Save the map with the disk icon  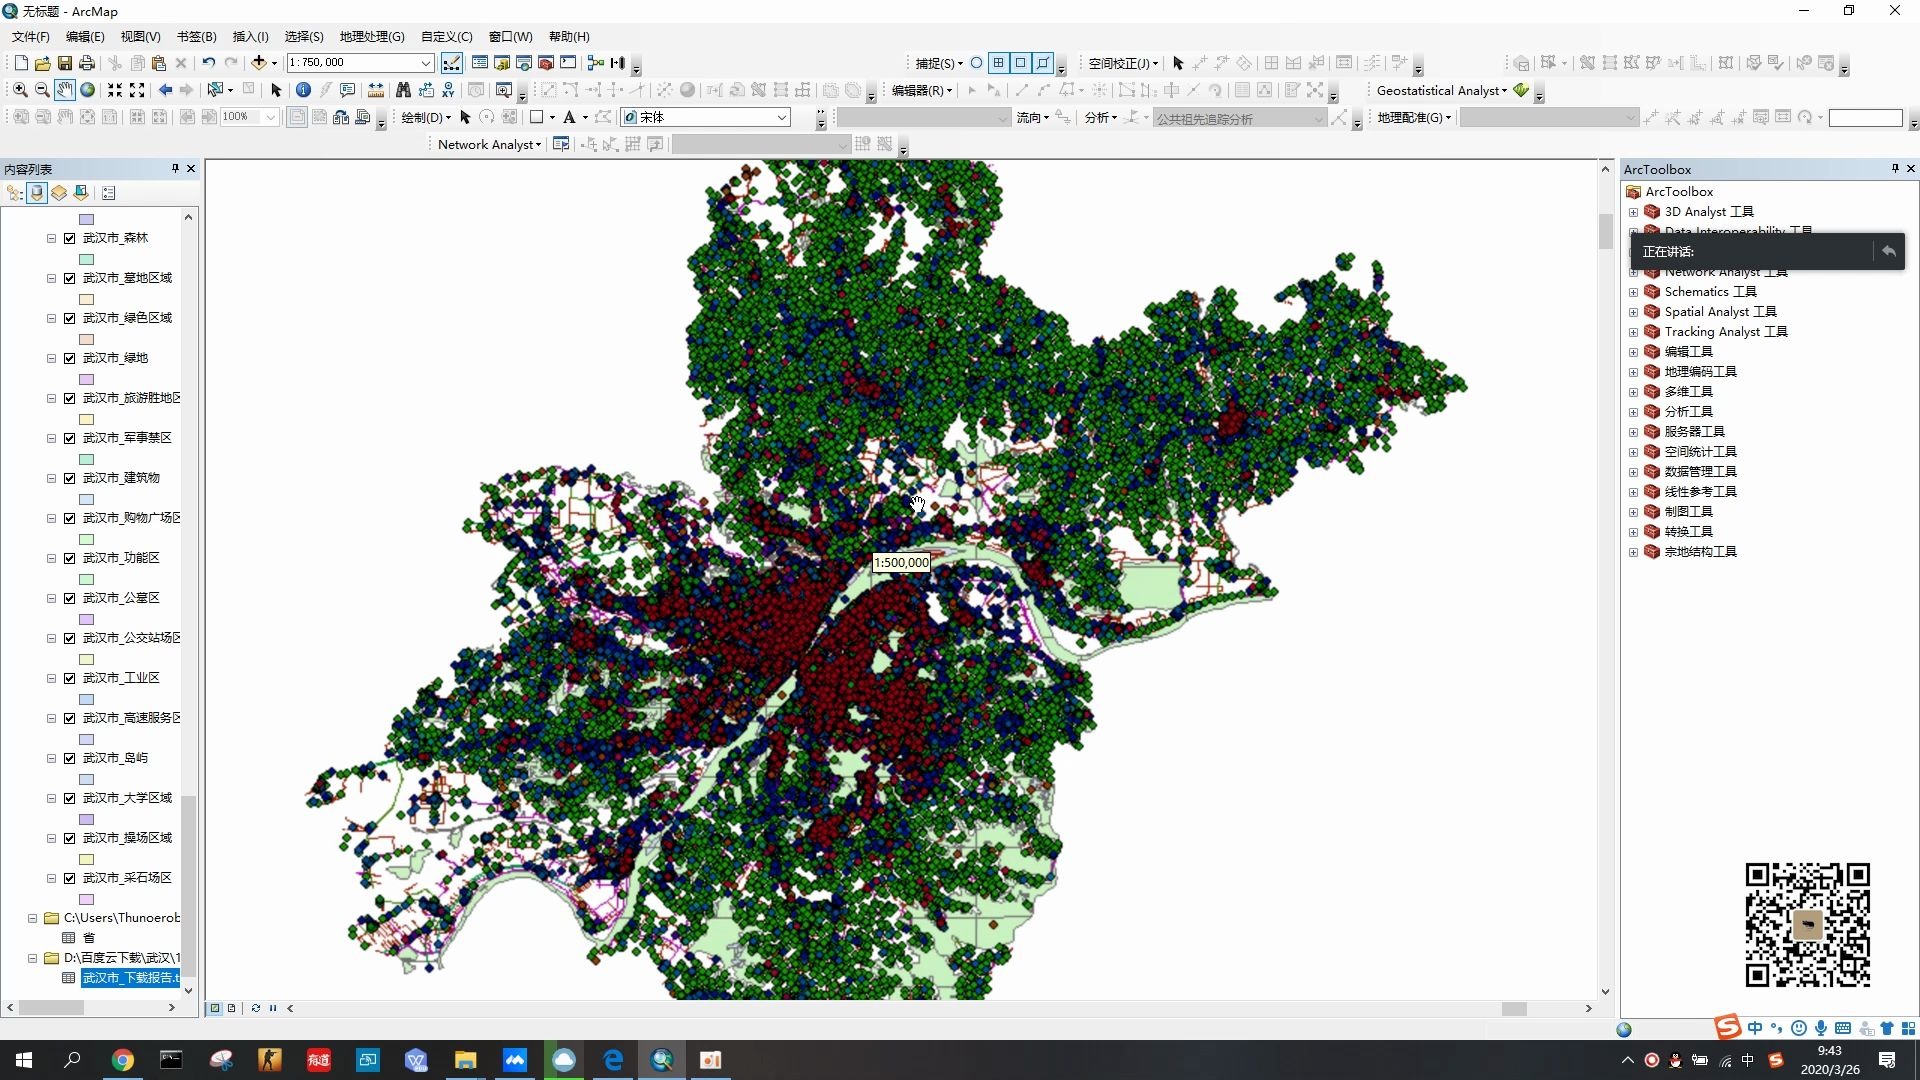pos(64,63)
